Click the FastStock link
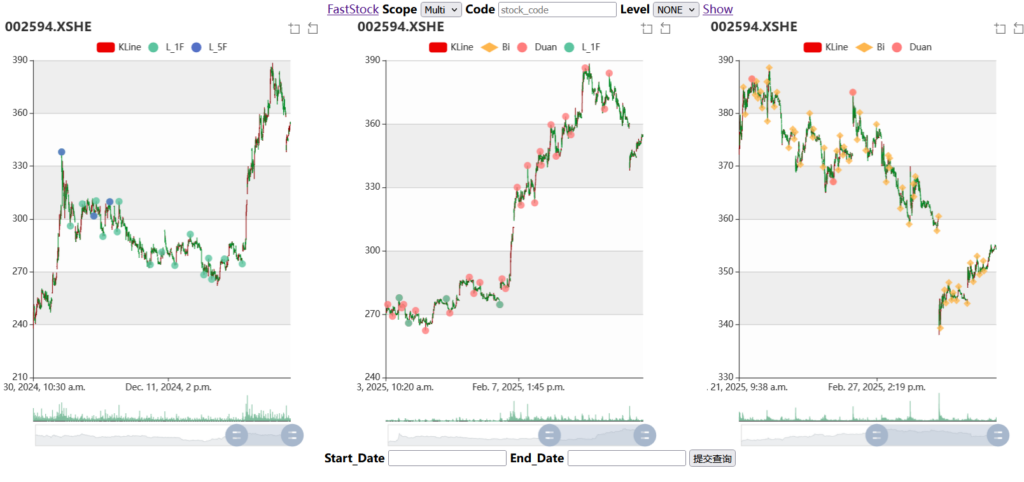This screenshot has height=482, width=1024. point(353,9)
